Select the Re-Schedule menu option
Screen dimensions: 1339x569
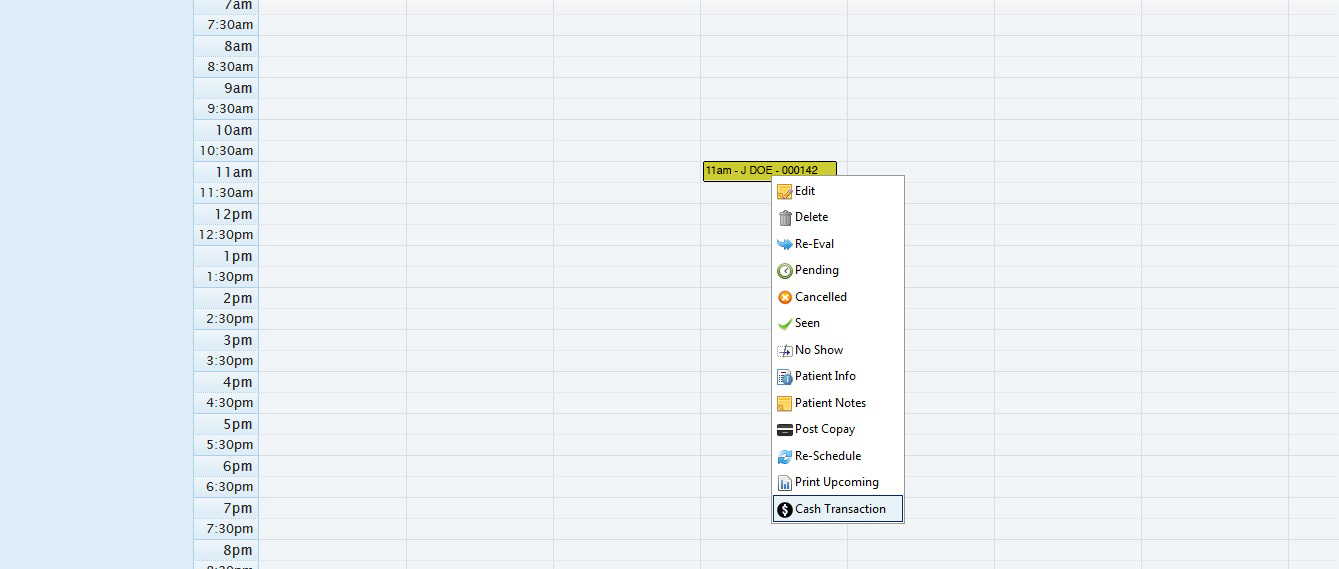click(827, 456)
